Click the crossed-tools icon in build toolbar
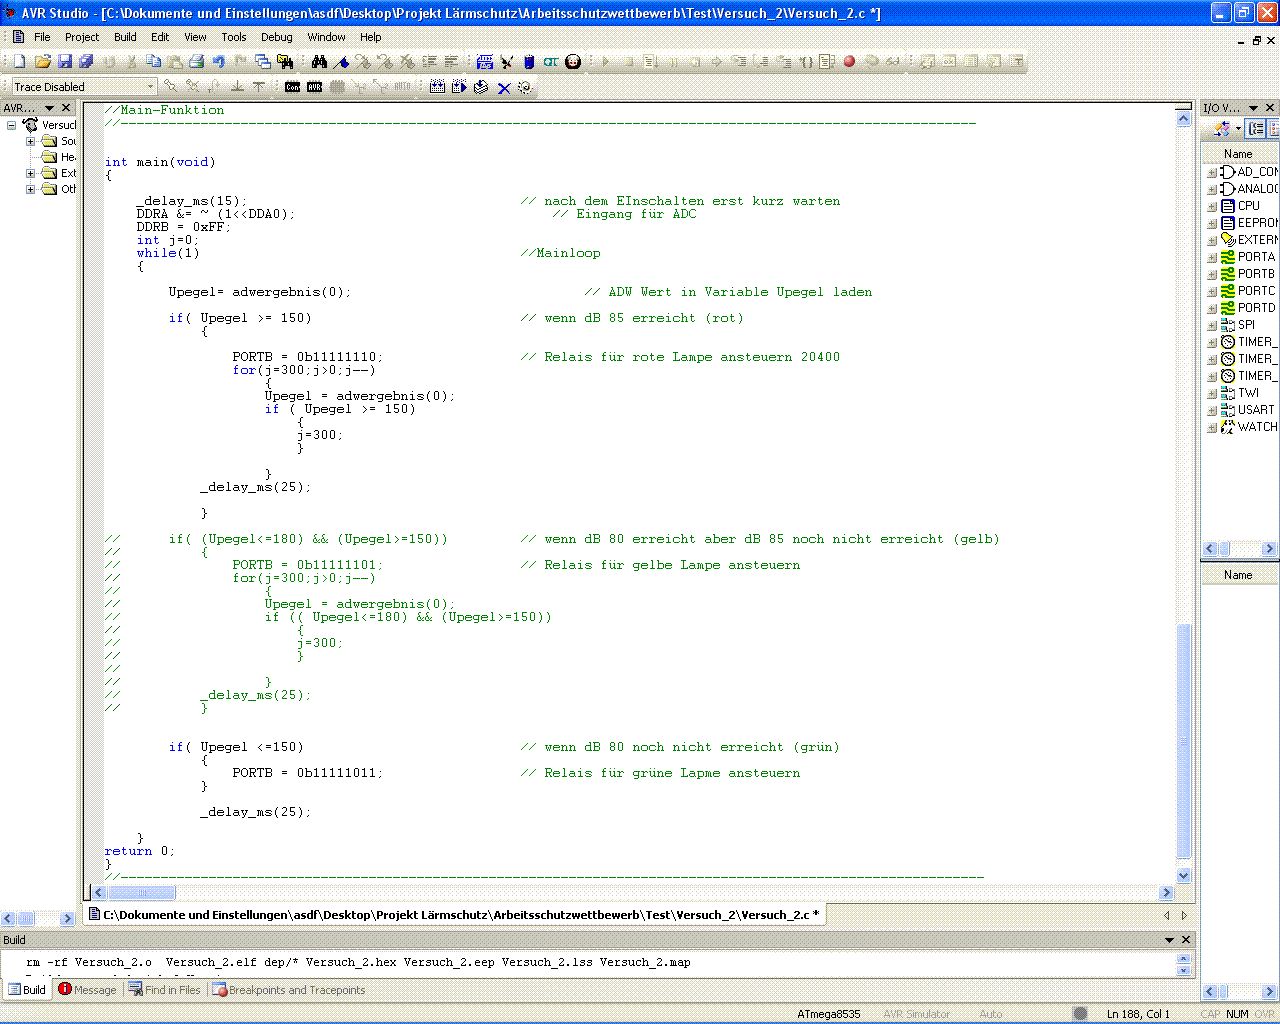 (507, 62)
